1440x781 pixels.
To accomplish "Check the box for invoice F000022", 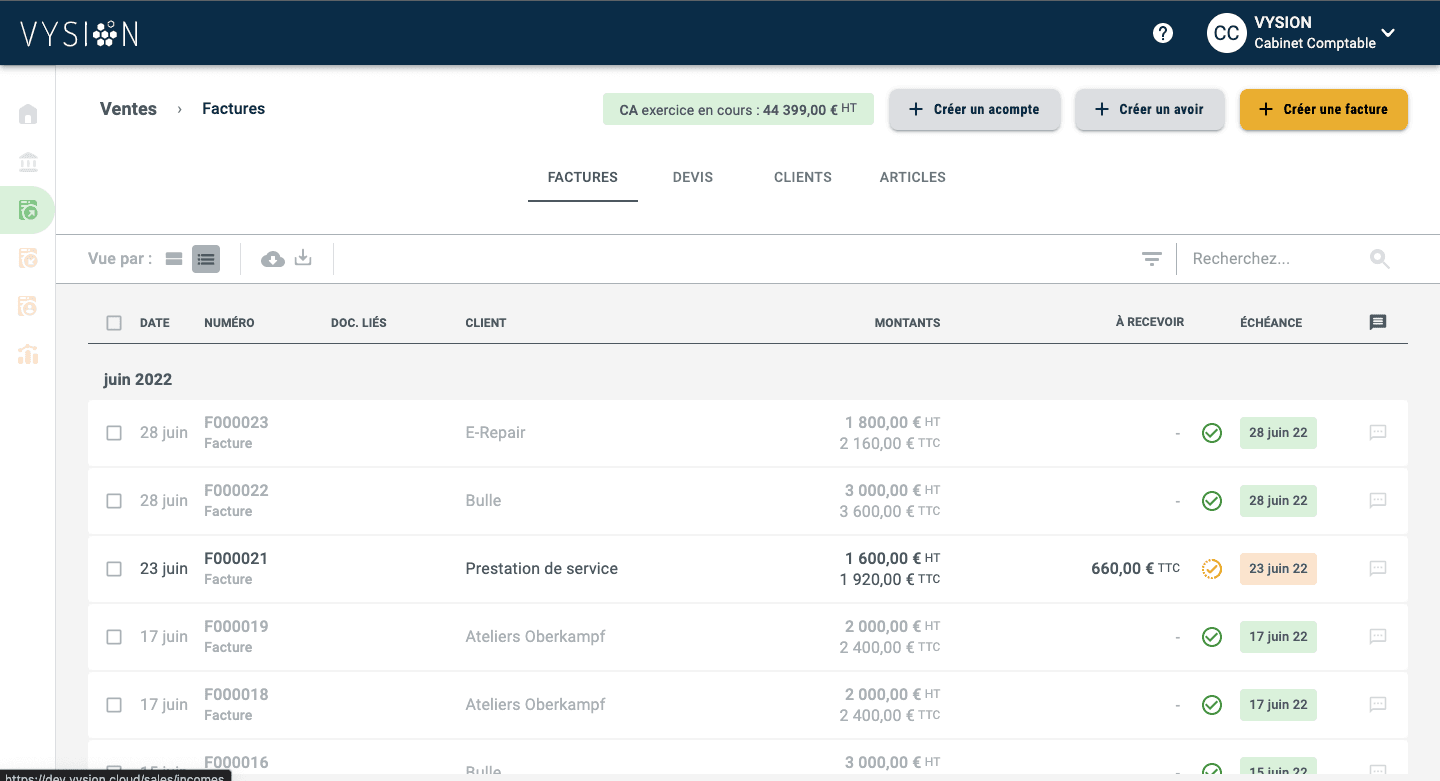I will tap(114, 501).
